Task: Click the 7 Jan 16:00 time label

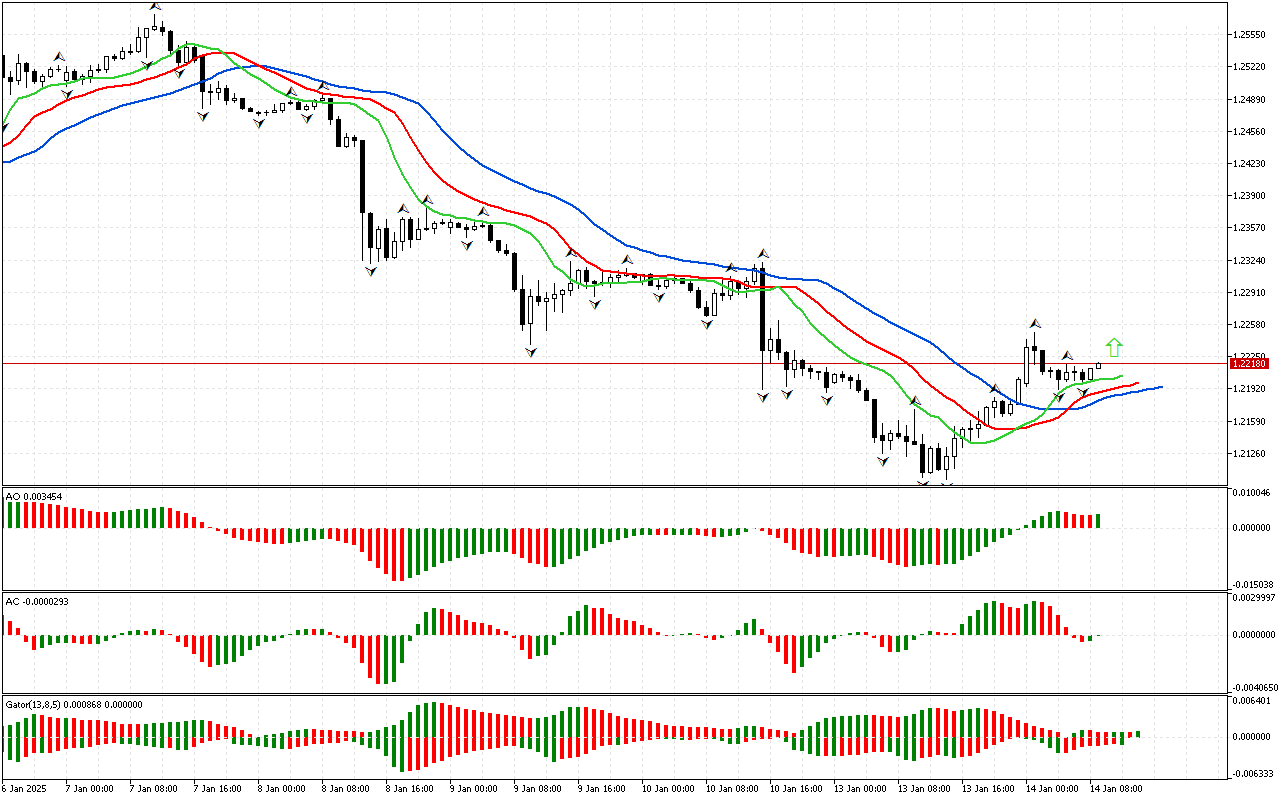Action: pyautogui.click(x=216, y=788)
